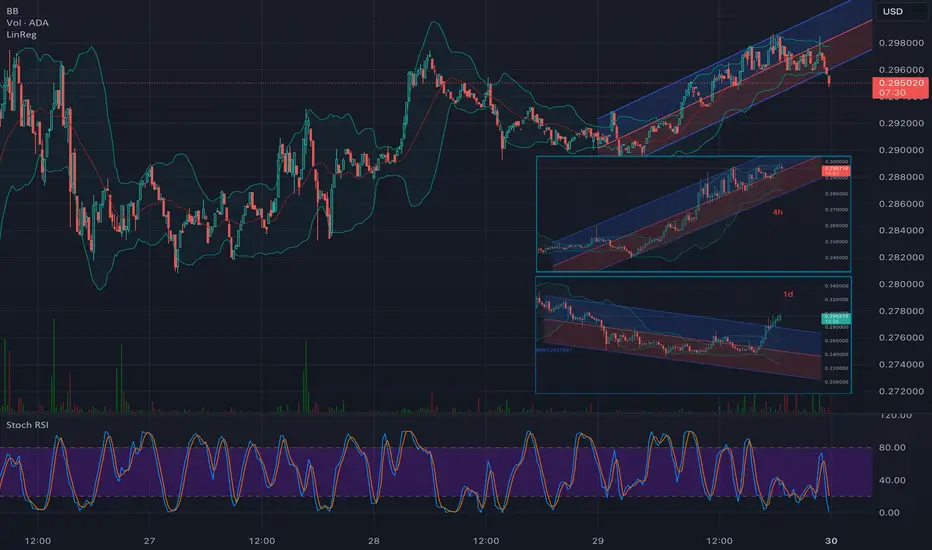
Task: Select the Vol · ADA indicator label
Action: coord(27,23)
